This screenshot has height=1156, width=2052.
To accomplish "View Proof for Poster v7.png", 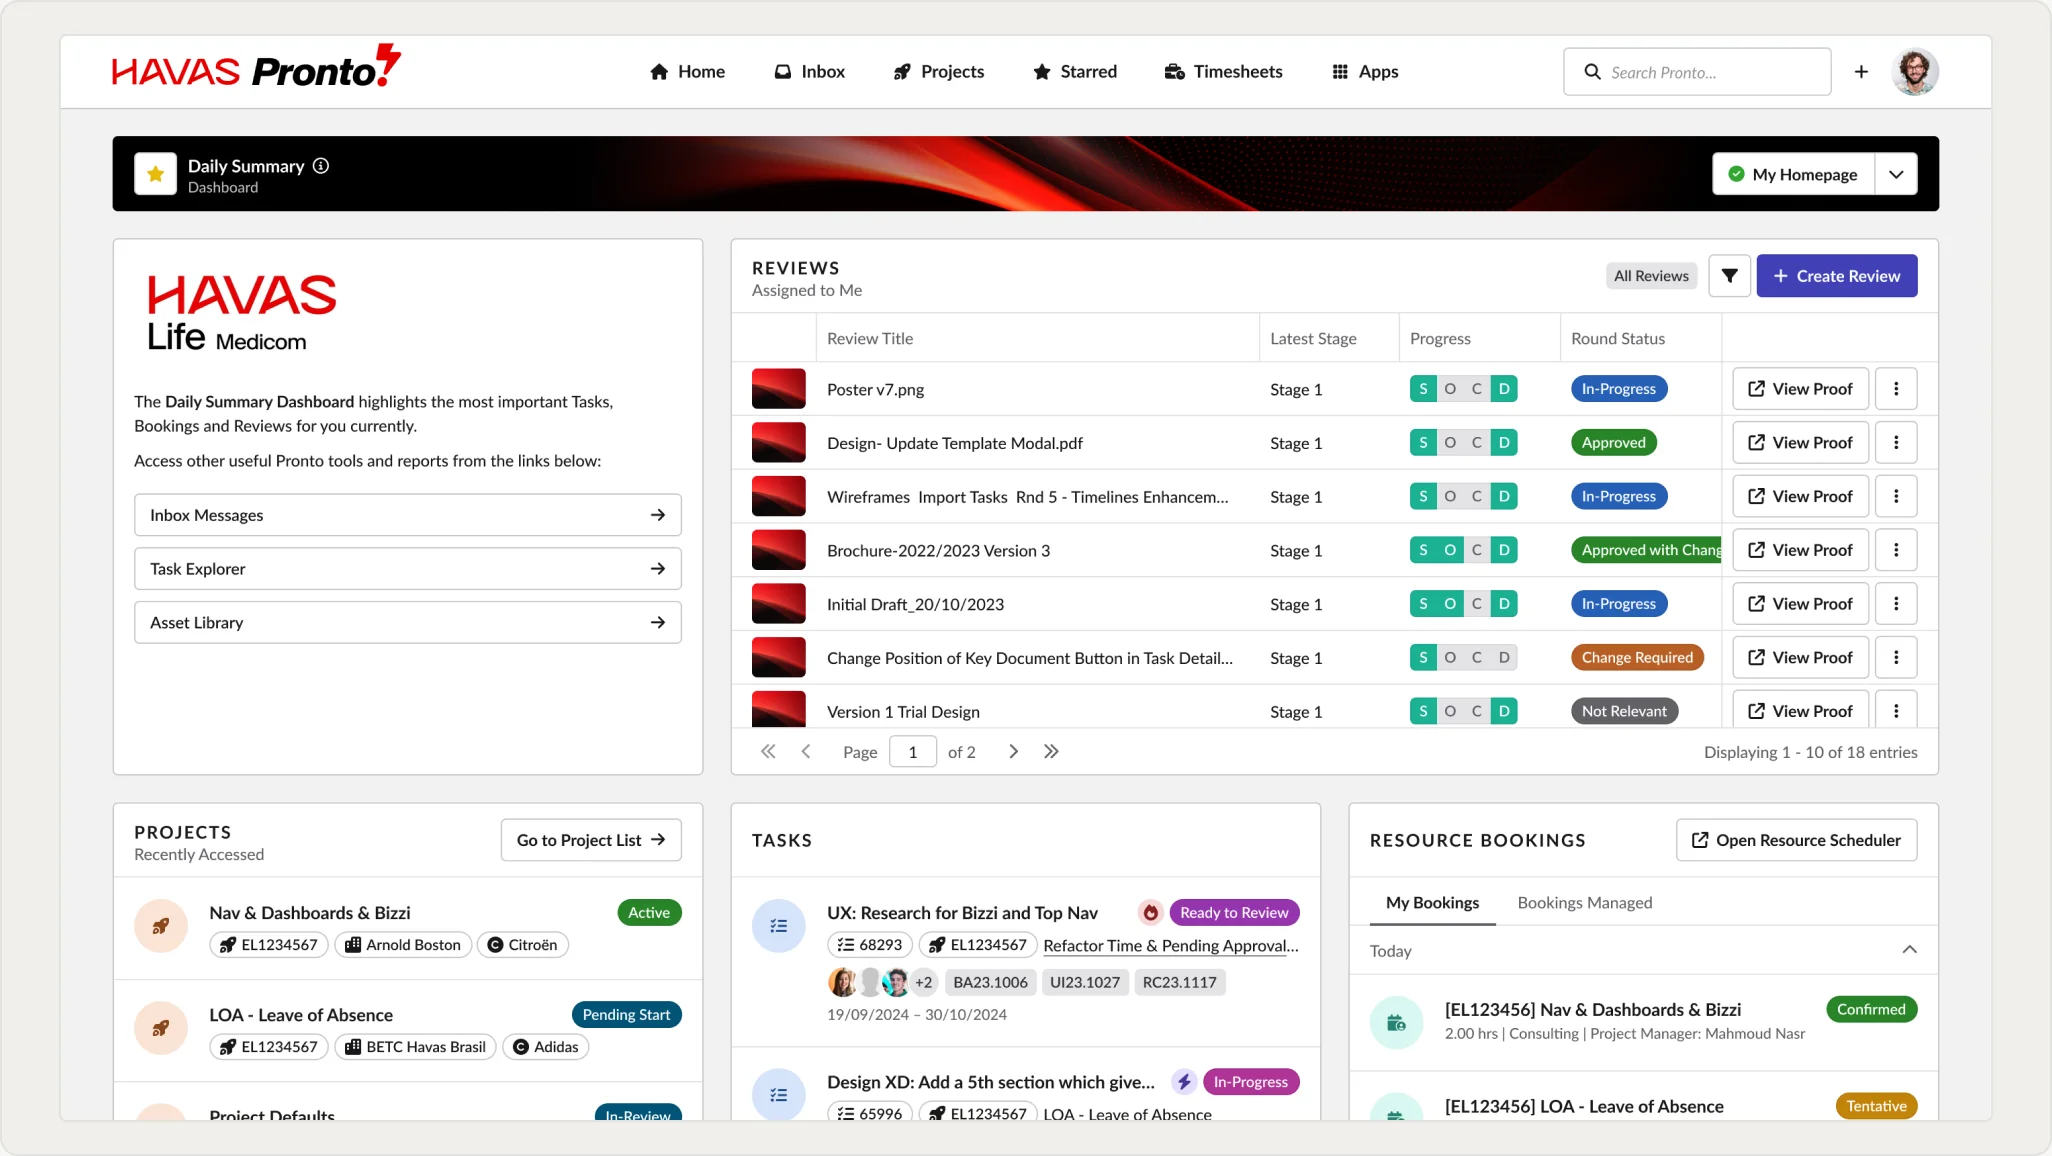I will pos(1800,389).
